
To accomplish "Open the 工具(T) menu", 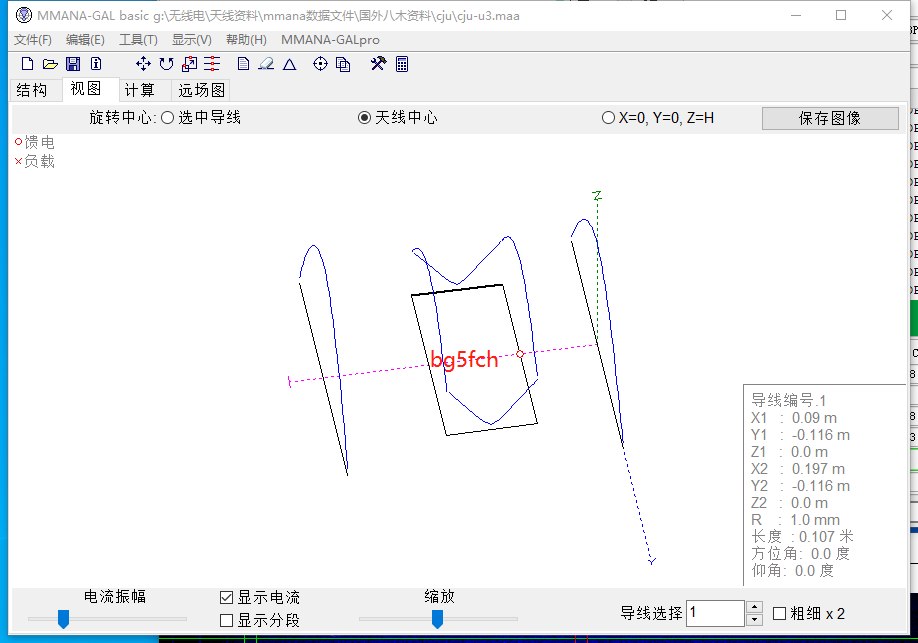I will (x=138, y=40).
